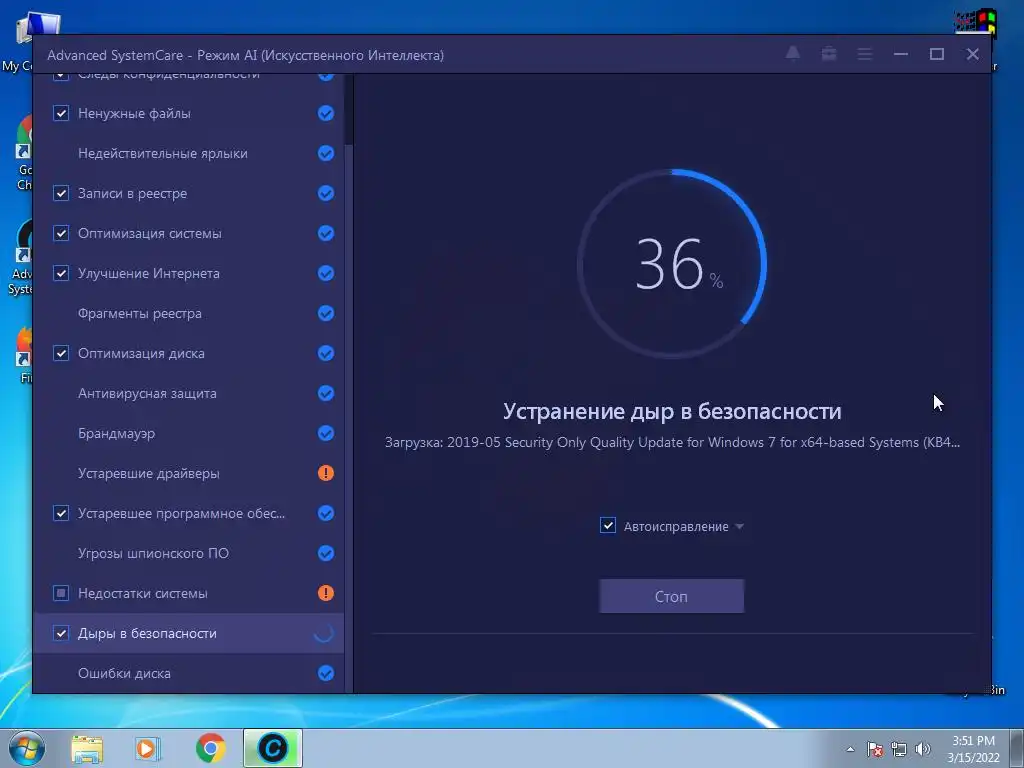This screenshot has width=1024, height=768.
Task: Select the Фрагменты реестра item
Action: (189, 313)
